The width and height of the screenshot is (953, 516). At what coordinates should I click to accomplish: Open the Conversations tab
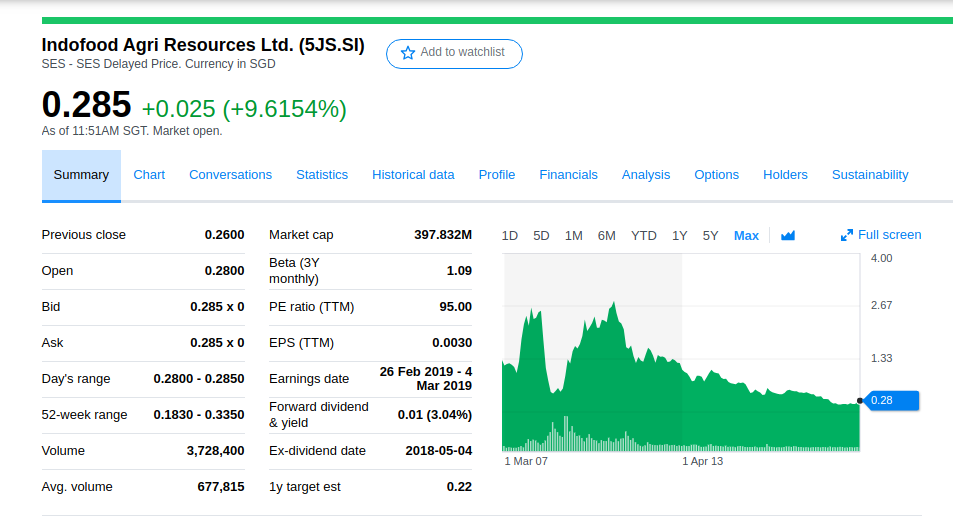point(230,175)
